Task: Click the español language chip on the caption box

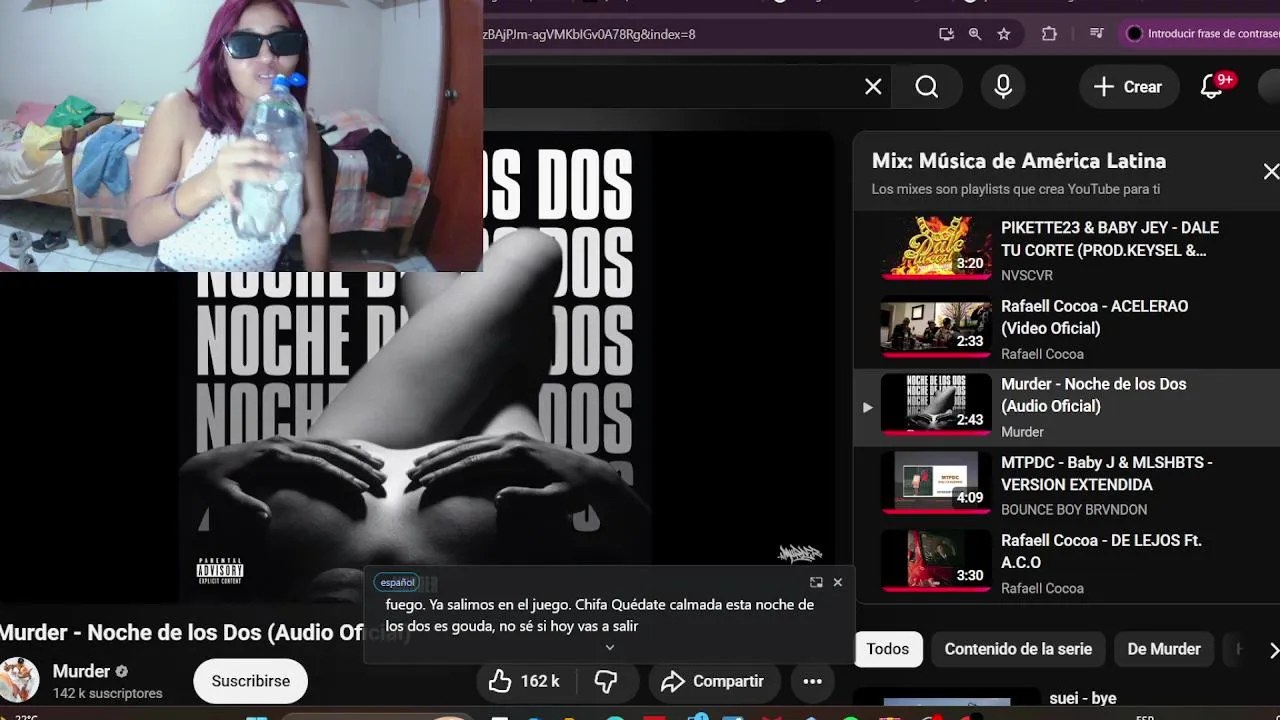Action: [x=397, y=582]
